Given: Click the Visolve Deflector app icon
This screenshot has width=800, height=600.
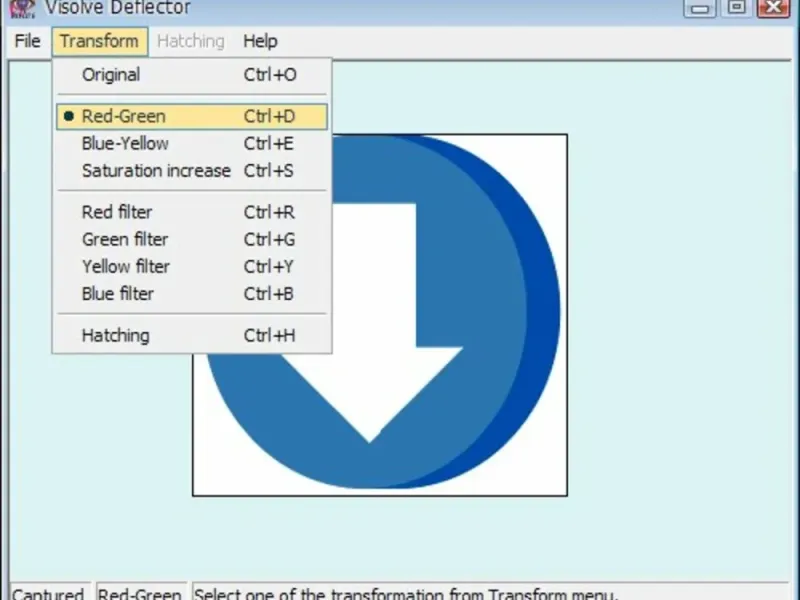Looking at the screenshot, I should point(22,8).
